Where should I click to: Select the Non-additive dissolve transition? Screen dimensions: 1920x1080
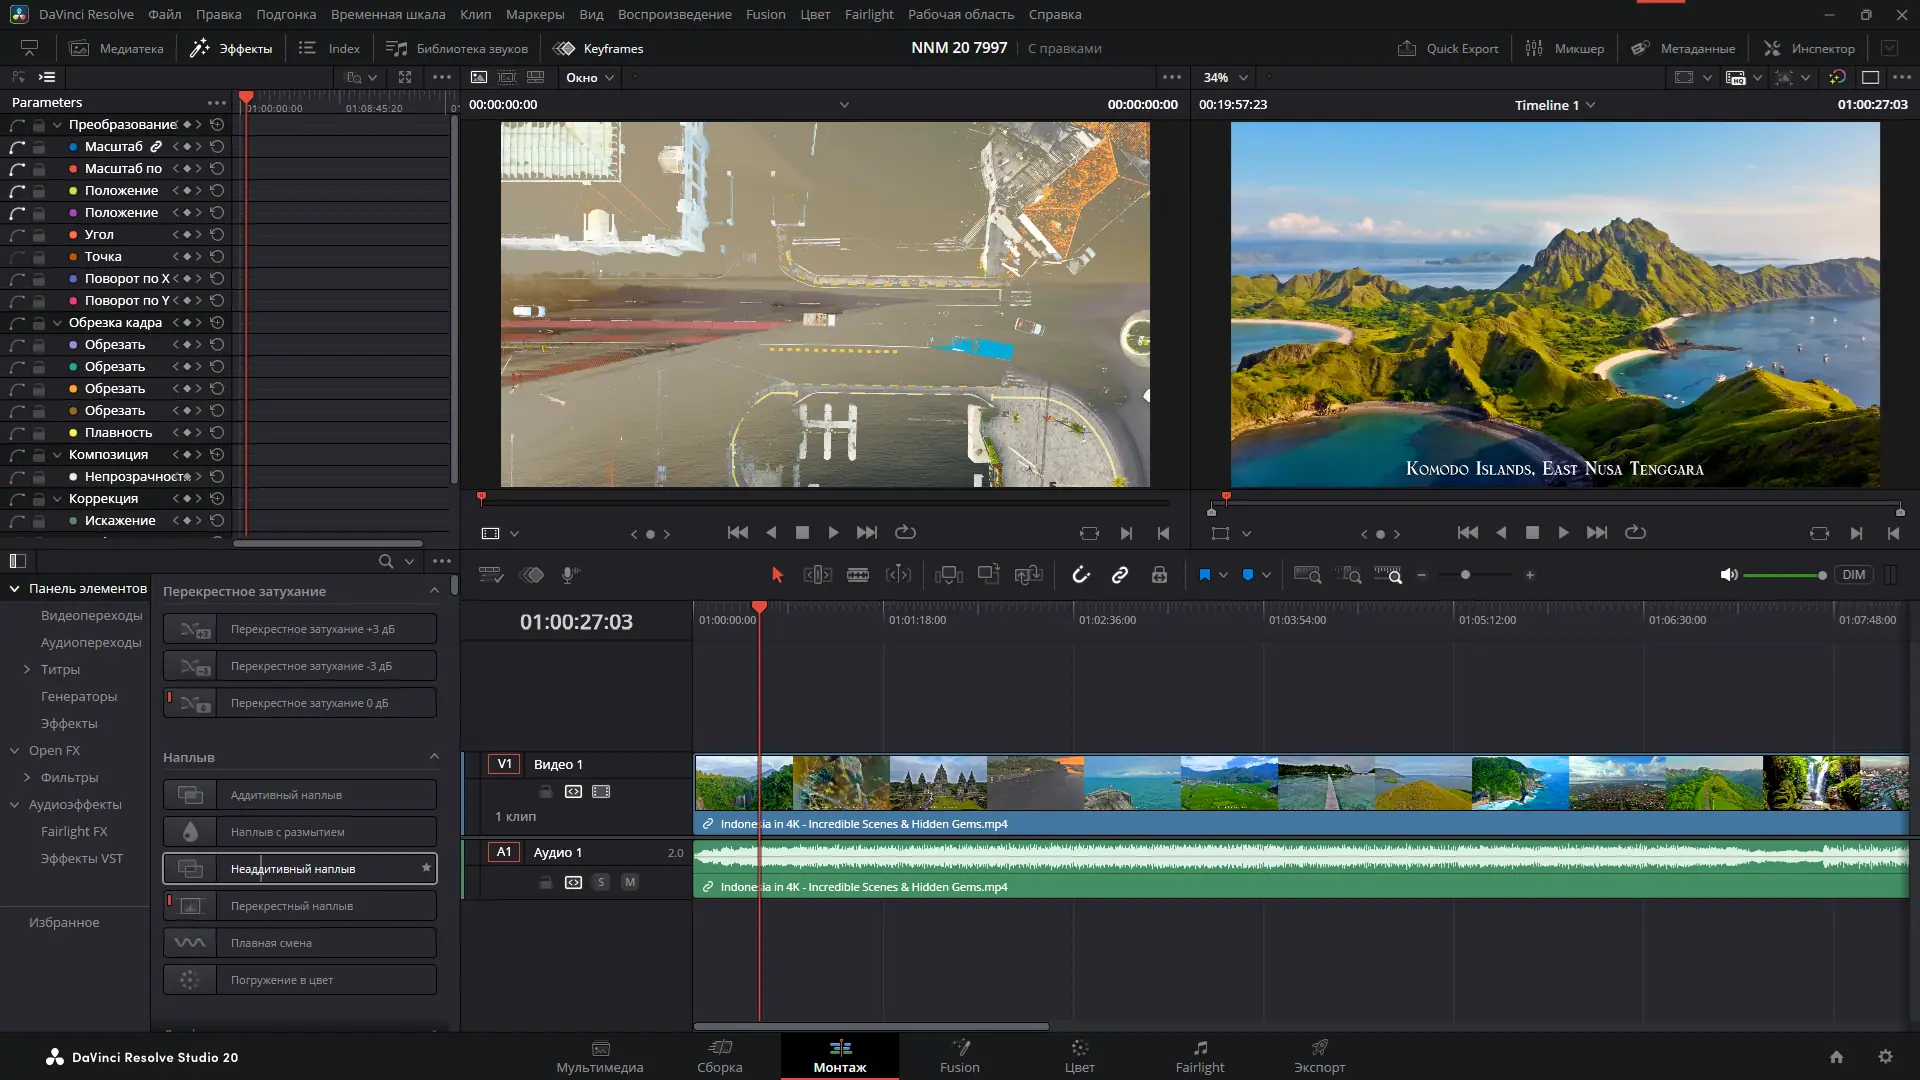[x=300, y=869]
